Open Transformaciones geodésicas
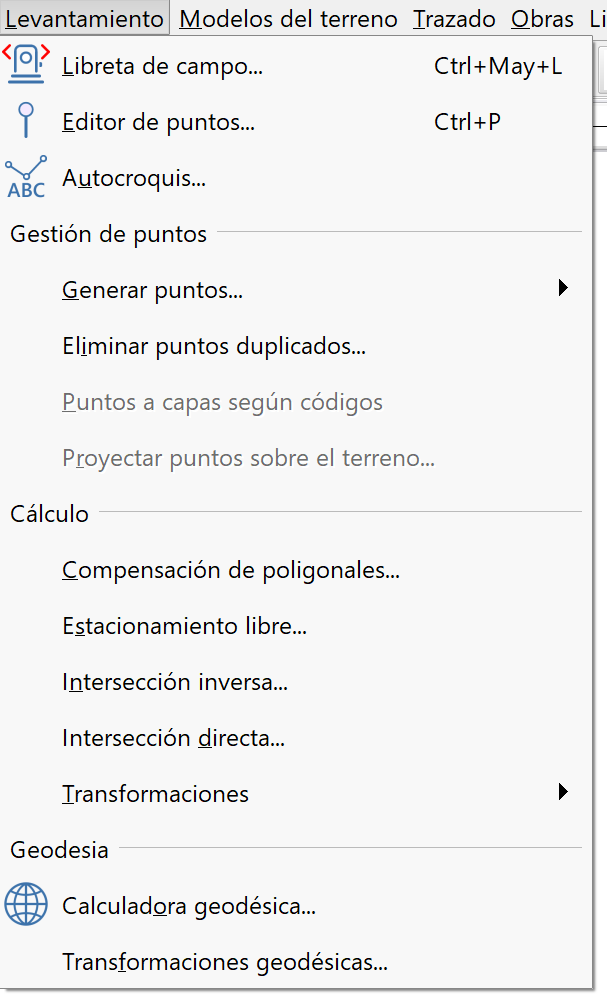 pos(225,962)
